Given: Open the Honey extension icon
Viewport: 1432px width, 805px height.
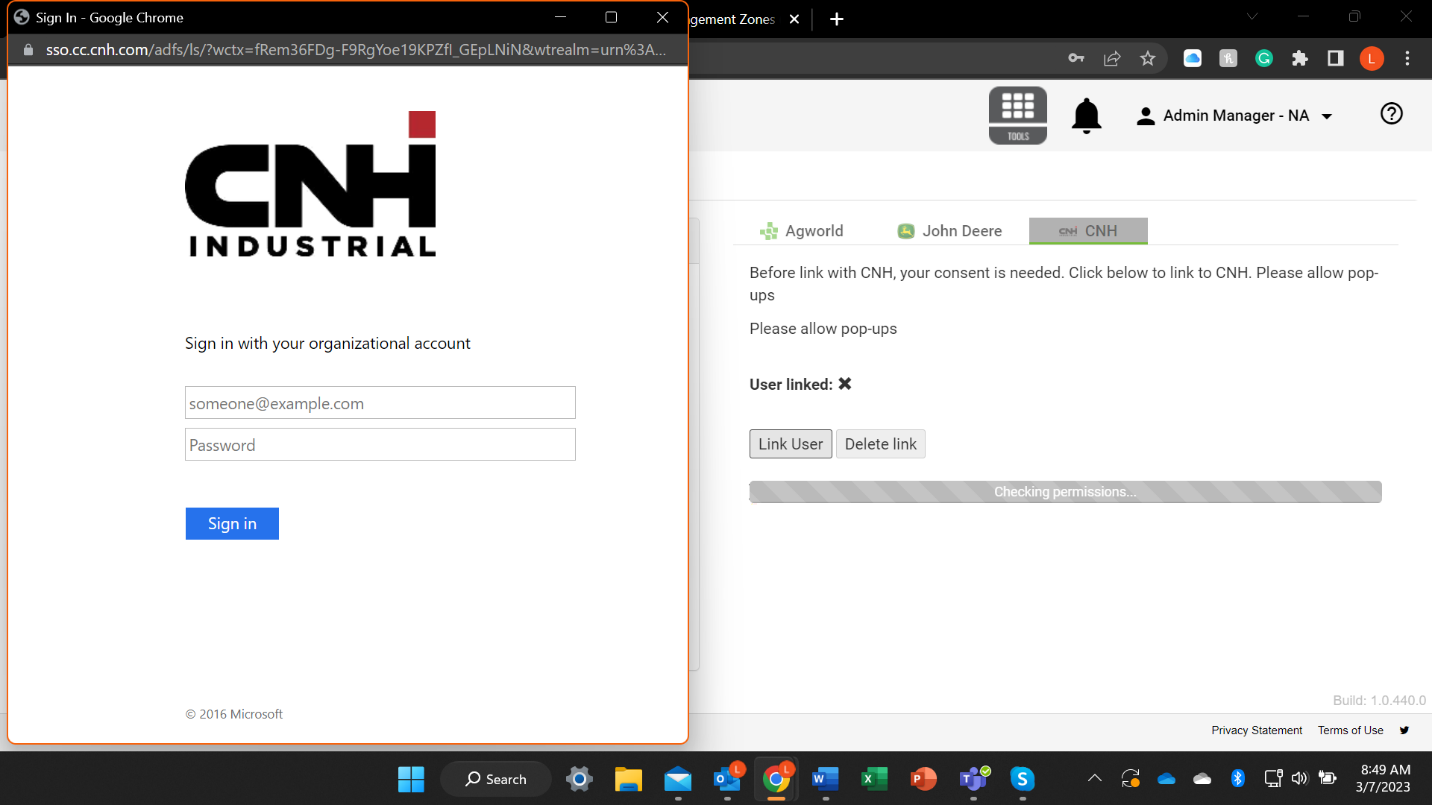Looking at the screenshot, I should pos(1228,59).
